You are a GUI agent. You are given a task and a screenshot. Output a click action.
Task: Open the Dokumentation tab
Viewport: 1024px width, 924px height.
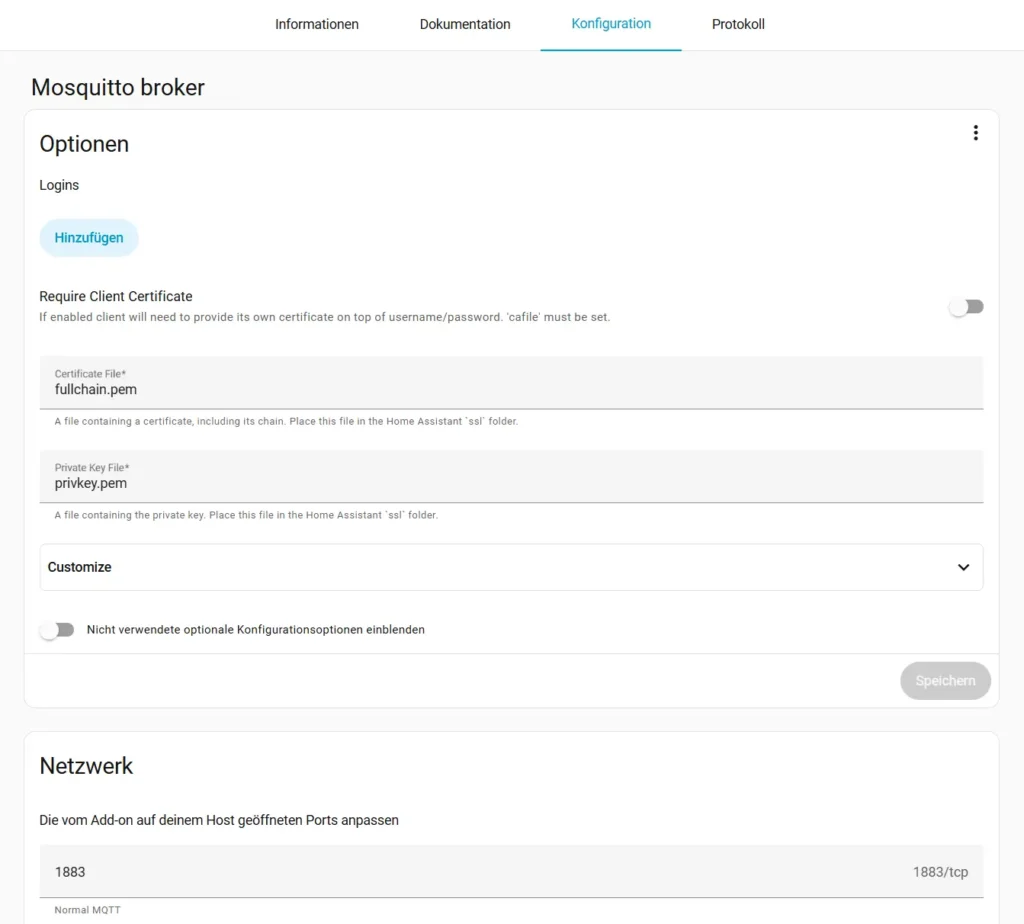[x=465, y=24]
